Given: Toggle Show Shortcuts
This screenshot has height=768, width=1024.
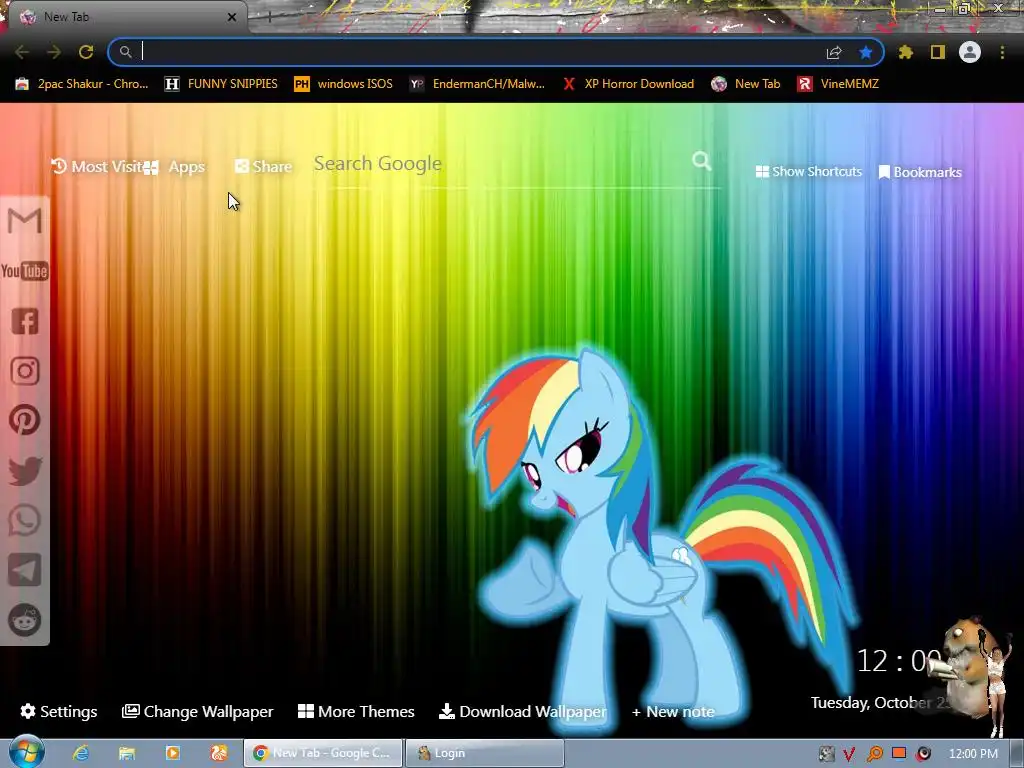Looking at the screenshot, I should click(808, 172).
